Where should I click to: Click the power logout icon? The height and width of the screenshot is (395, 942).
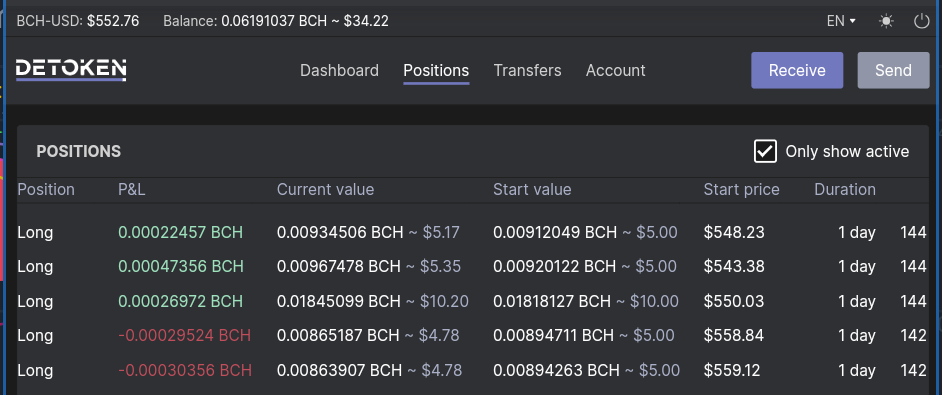pyautogui.click(x=921, y=22)
